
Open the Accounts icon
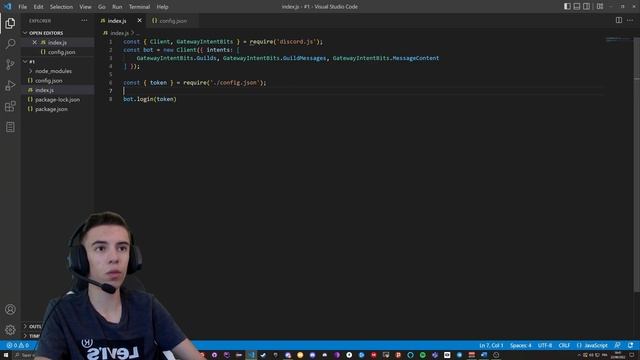tap(10, 309)
